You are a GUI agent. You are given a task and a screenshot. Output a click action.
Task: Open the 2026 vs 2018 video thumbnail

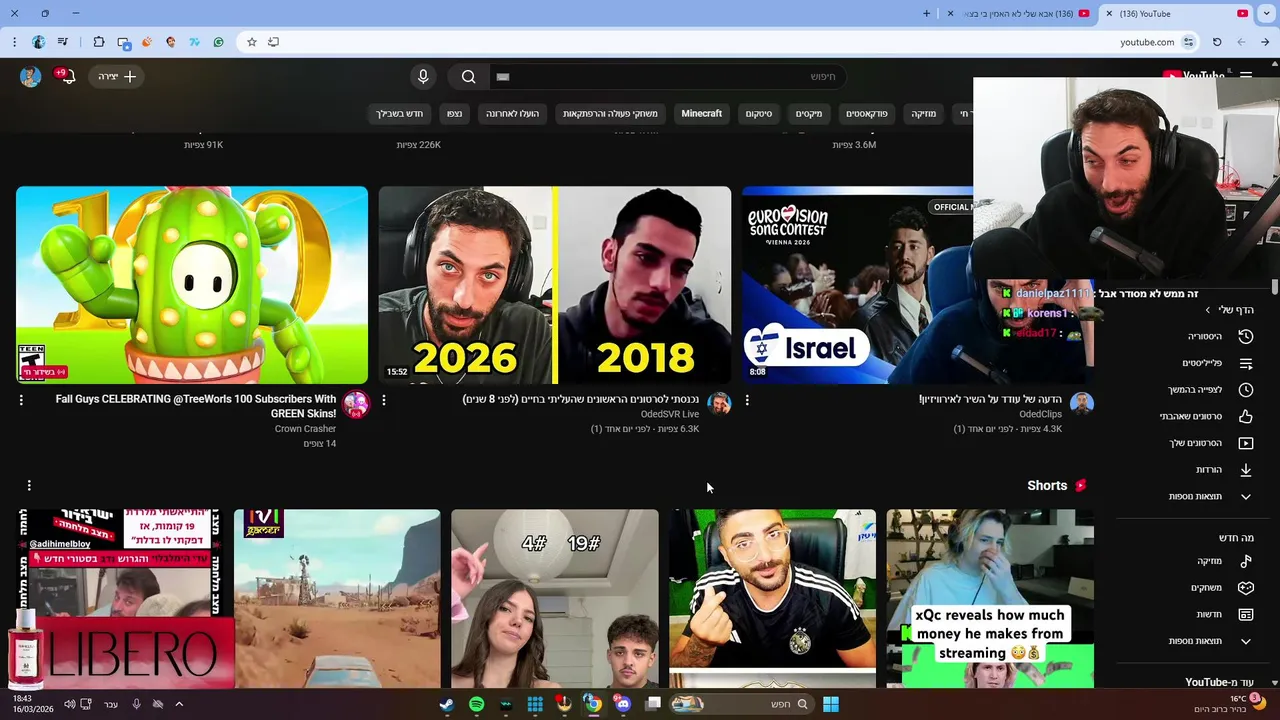(555, 285)
